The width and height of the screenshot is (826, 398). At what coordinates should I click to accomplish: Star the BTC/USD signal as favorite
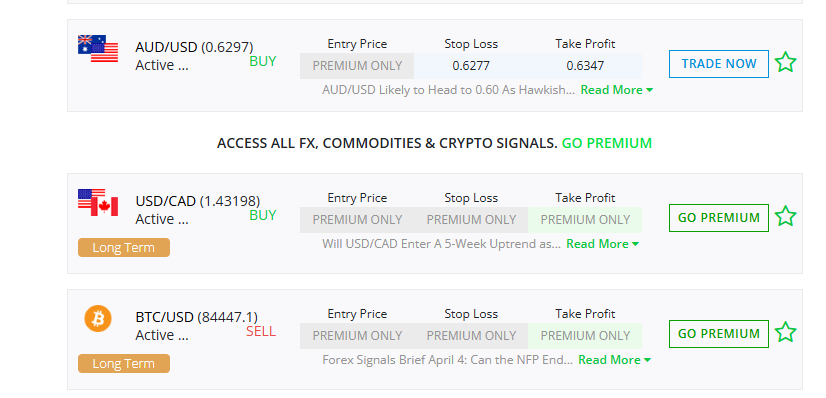(x=785, y=332)
